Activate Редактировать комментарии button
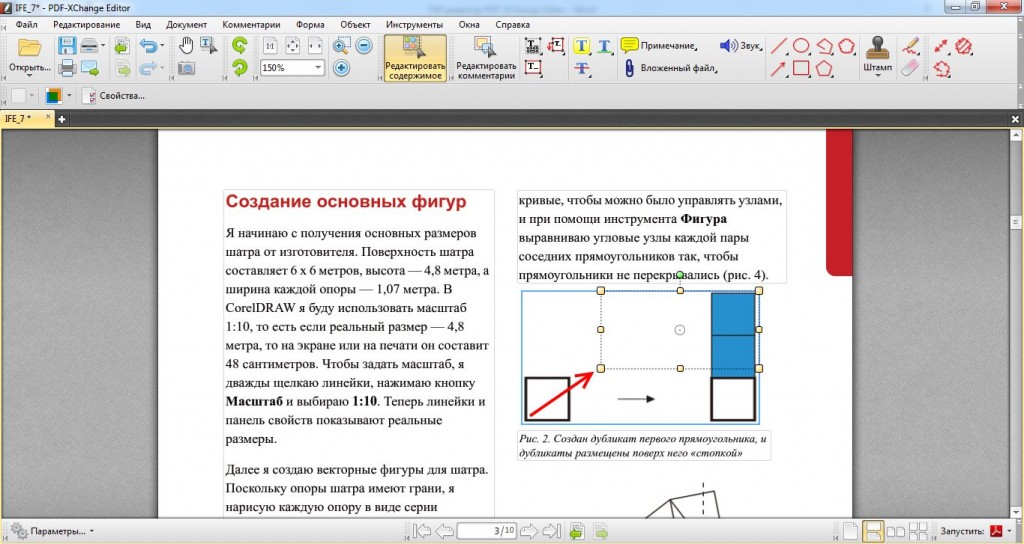 (486, 59)
